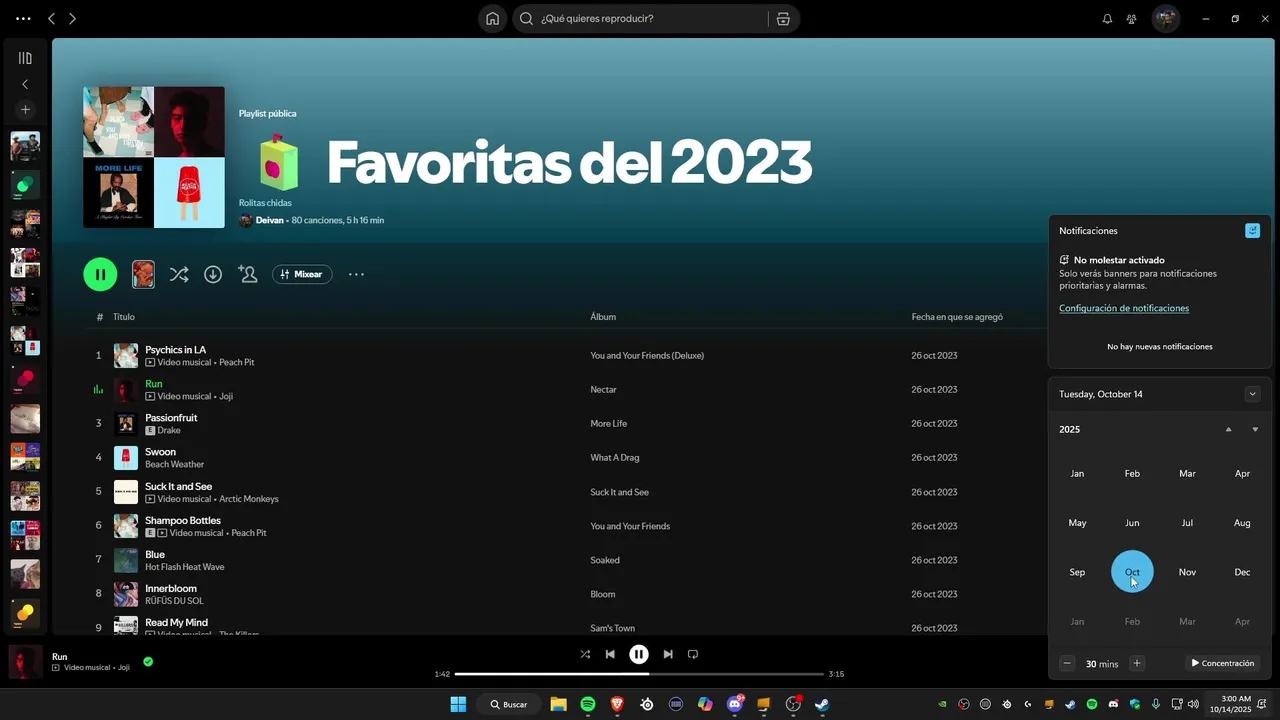Image resolution: width=1280 pixels, height=720 pixels.
Task: Go to next year with down arrow
Action: tap(1255, 429)
